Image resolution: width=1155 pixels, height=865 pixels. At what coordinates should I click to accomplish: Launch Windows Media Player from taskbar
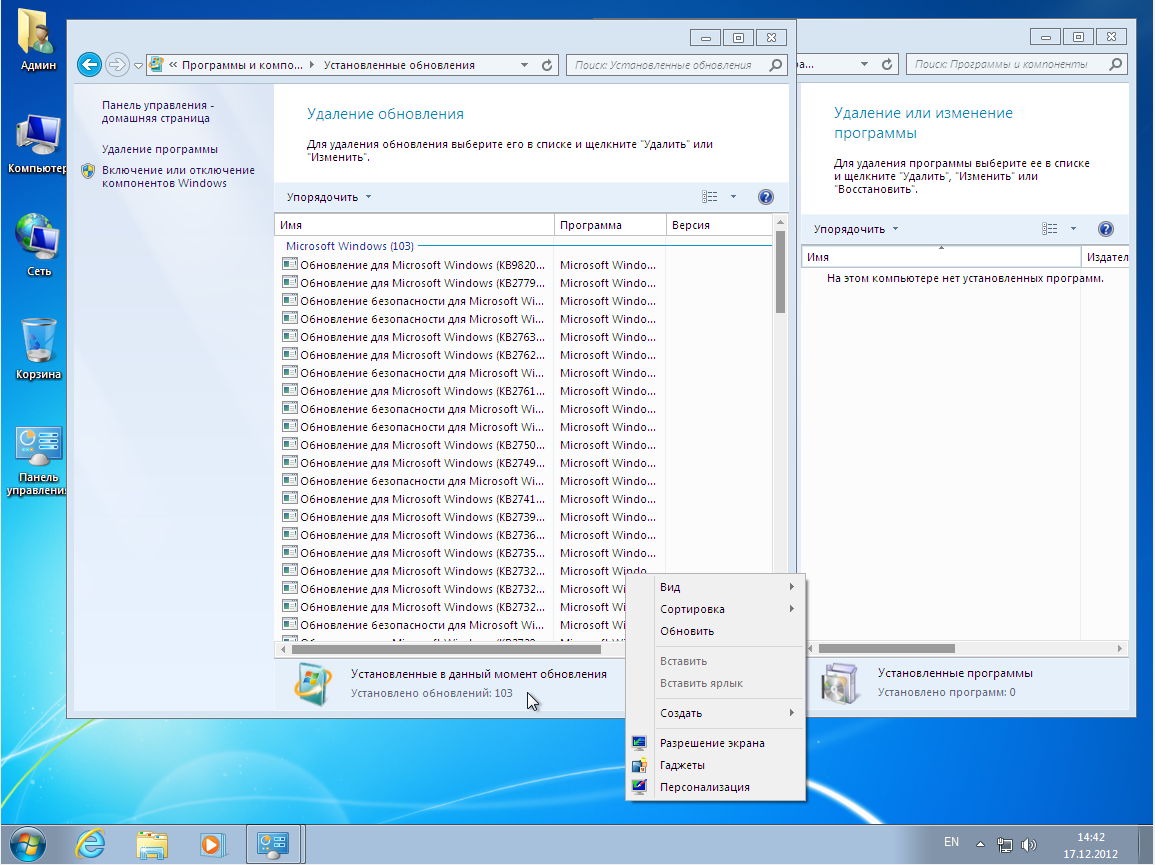(212, 844)
